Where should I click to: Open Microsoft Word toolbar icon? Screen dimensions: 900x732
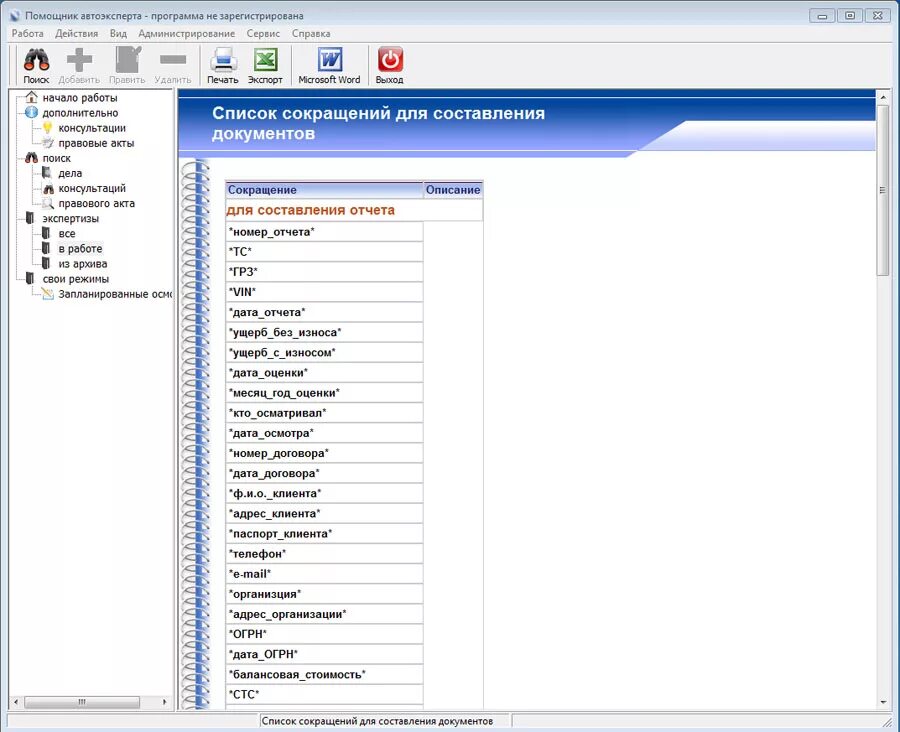pos(329,60)
